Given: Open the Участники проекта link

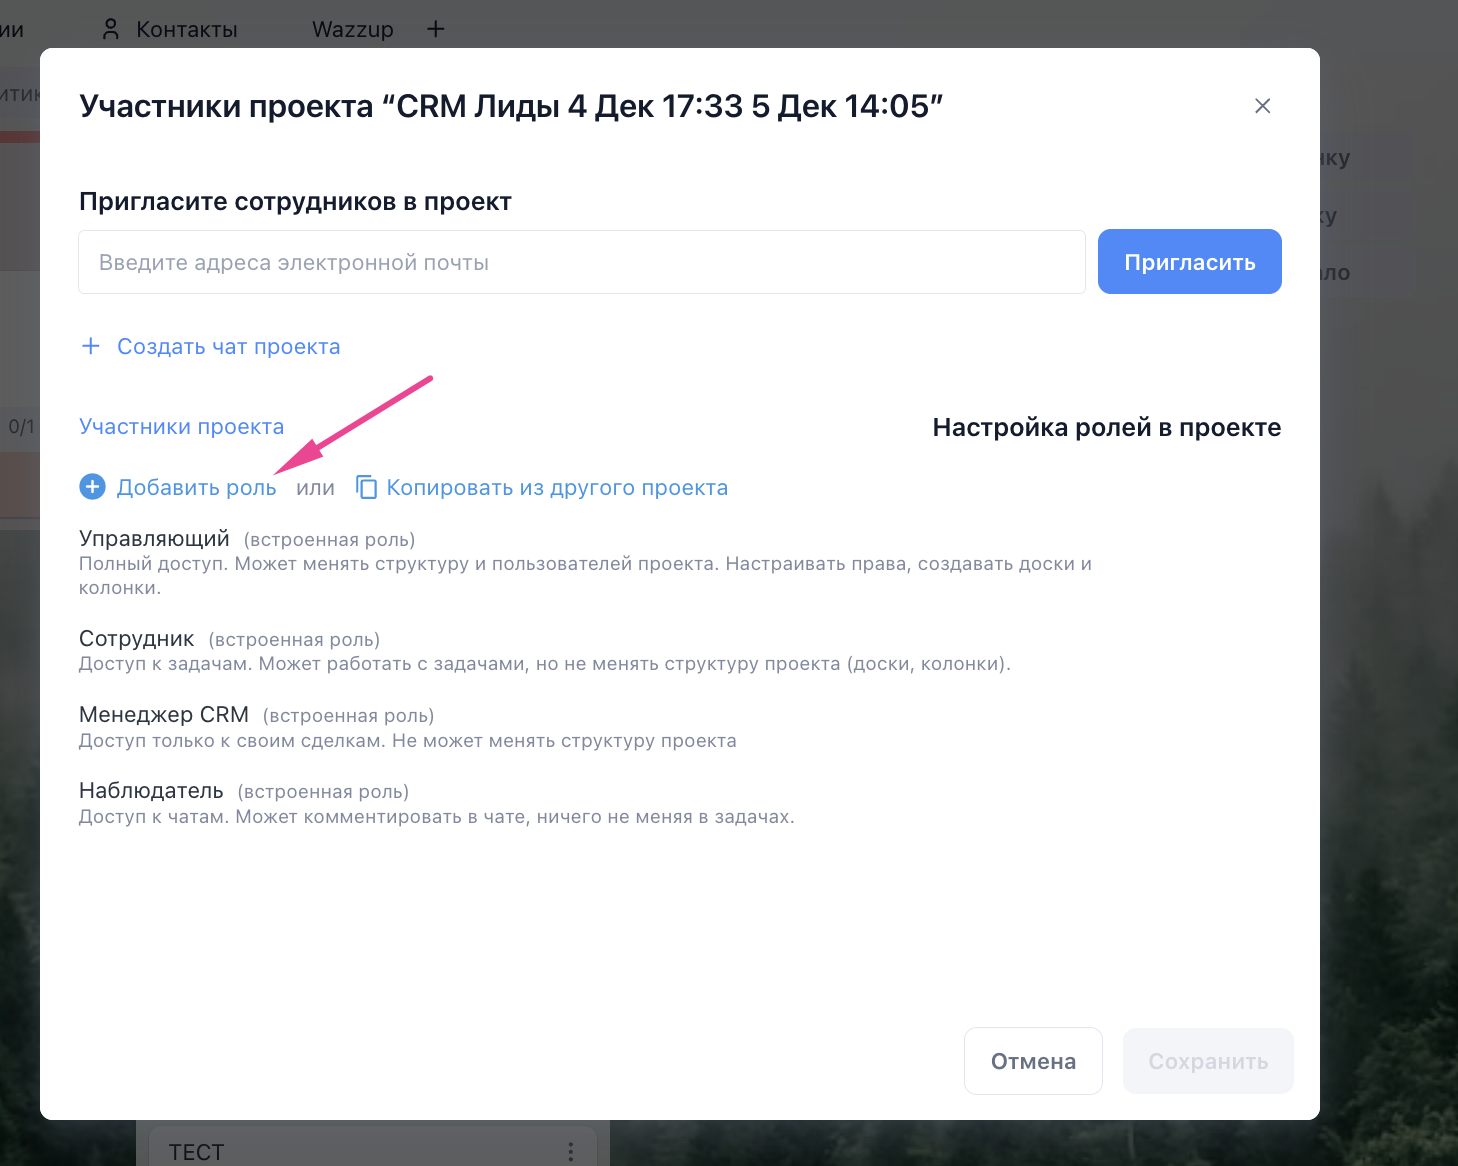Looking at the screenshot, I should [181, 427].
